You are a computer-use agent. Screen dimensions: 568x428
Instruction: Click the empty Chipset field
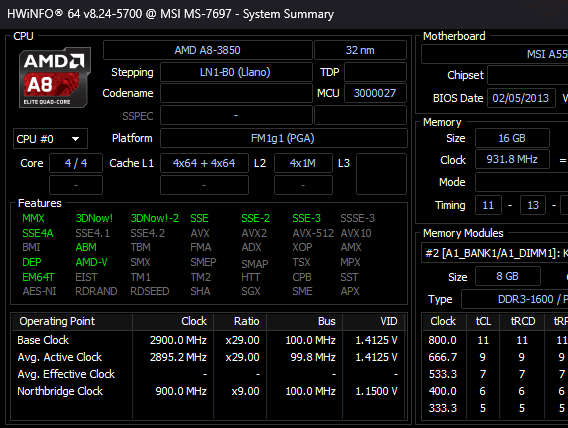point(528,75)
